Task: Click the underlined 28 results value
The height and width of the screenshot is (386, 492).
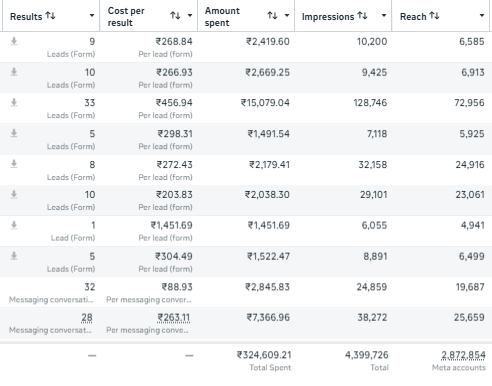Action: (87, 318)
